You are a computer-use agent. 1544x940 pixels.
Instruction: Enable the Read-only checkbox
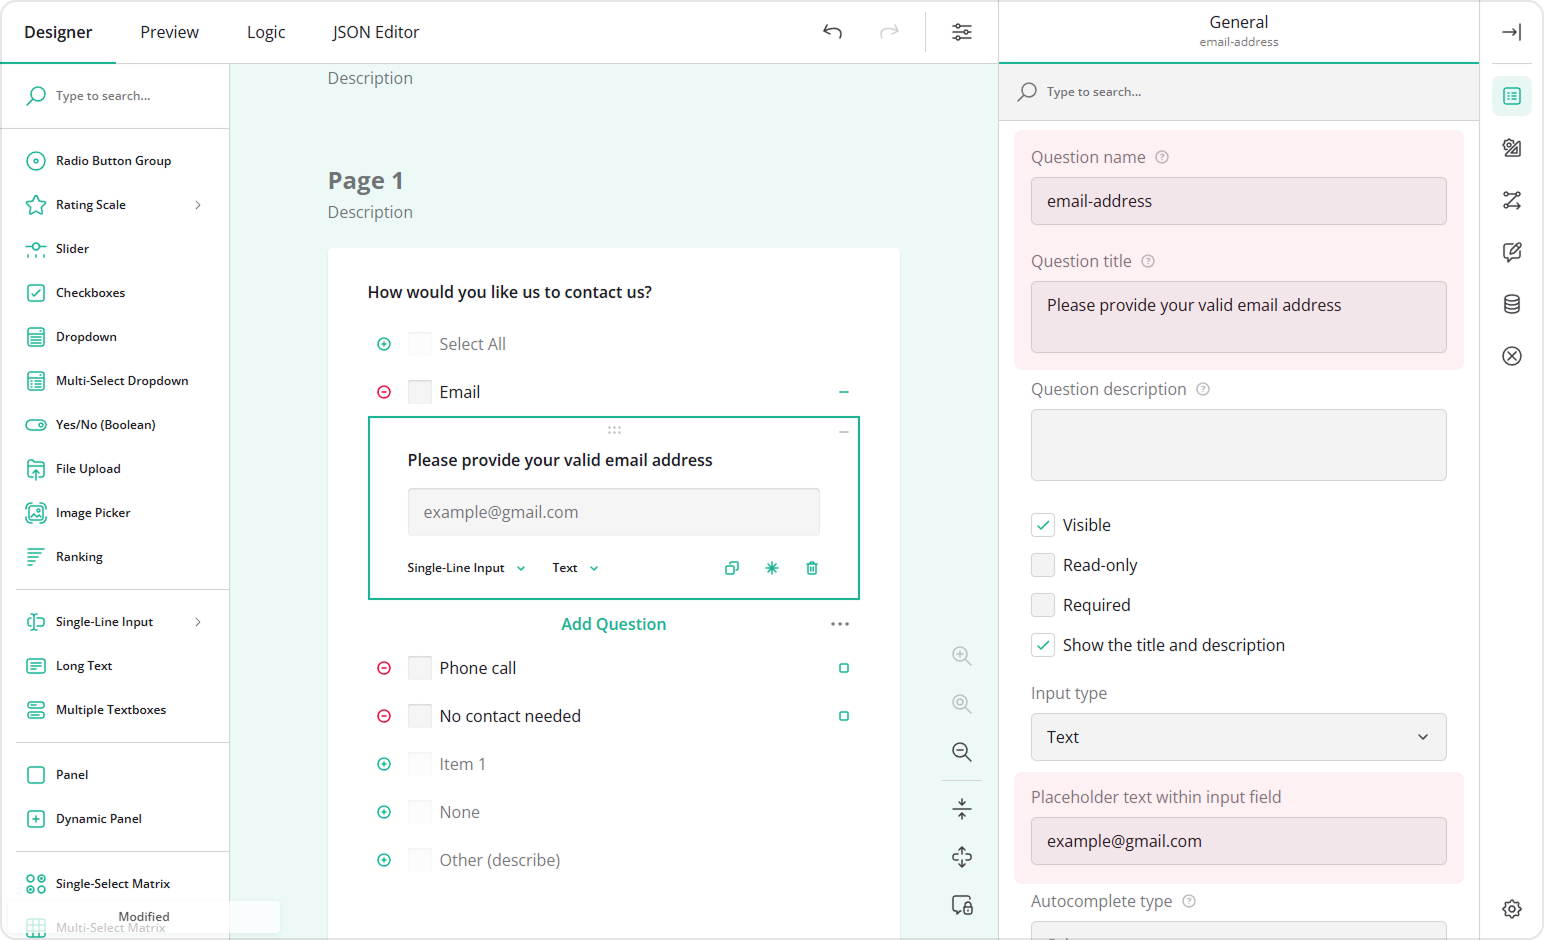[x=1043, y=564]
